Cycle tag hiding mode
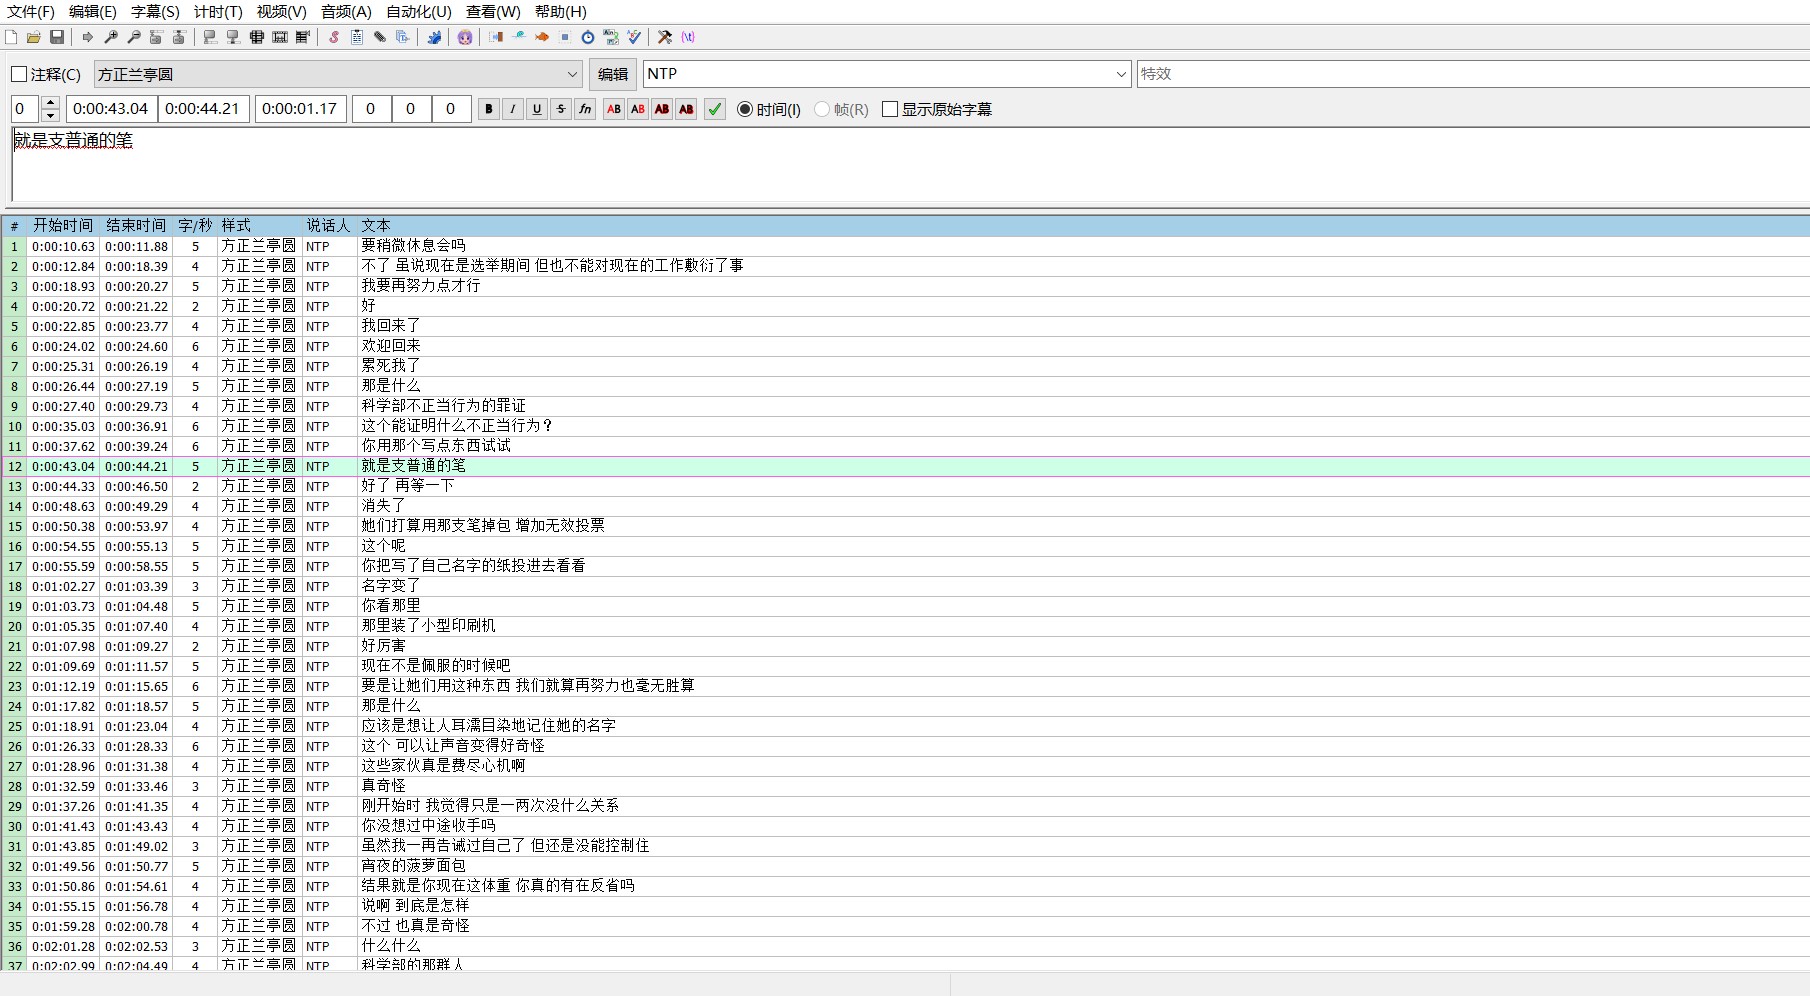 [688, 37]
